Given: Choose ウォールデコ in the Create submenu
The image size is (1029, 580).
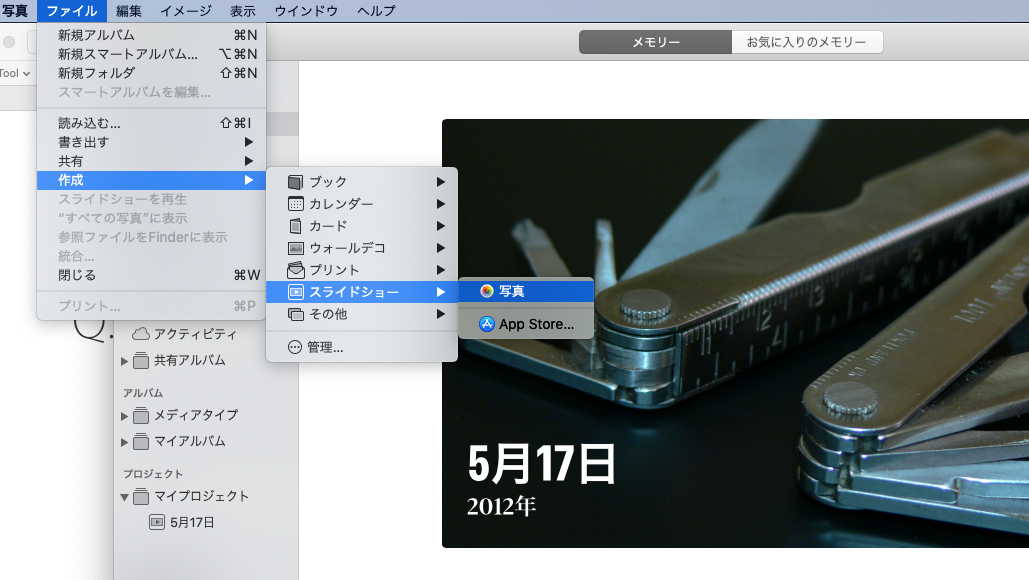Looking at the screenshot, I should click(x=362, y=248).
